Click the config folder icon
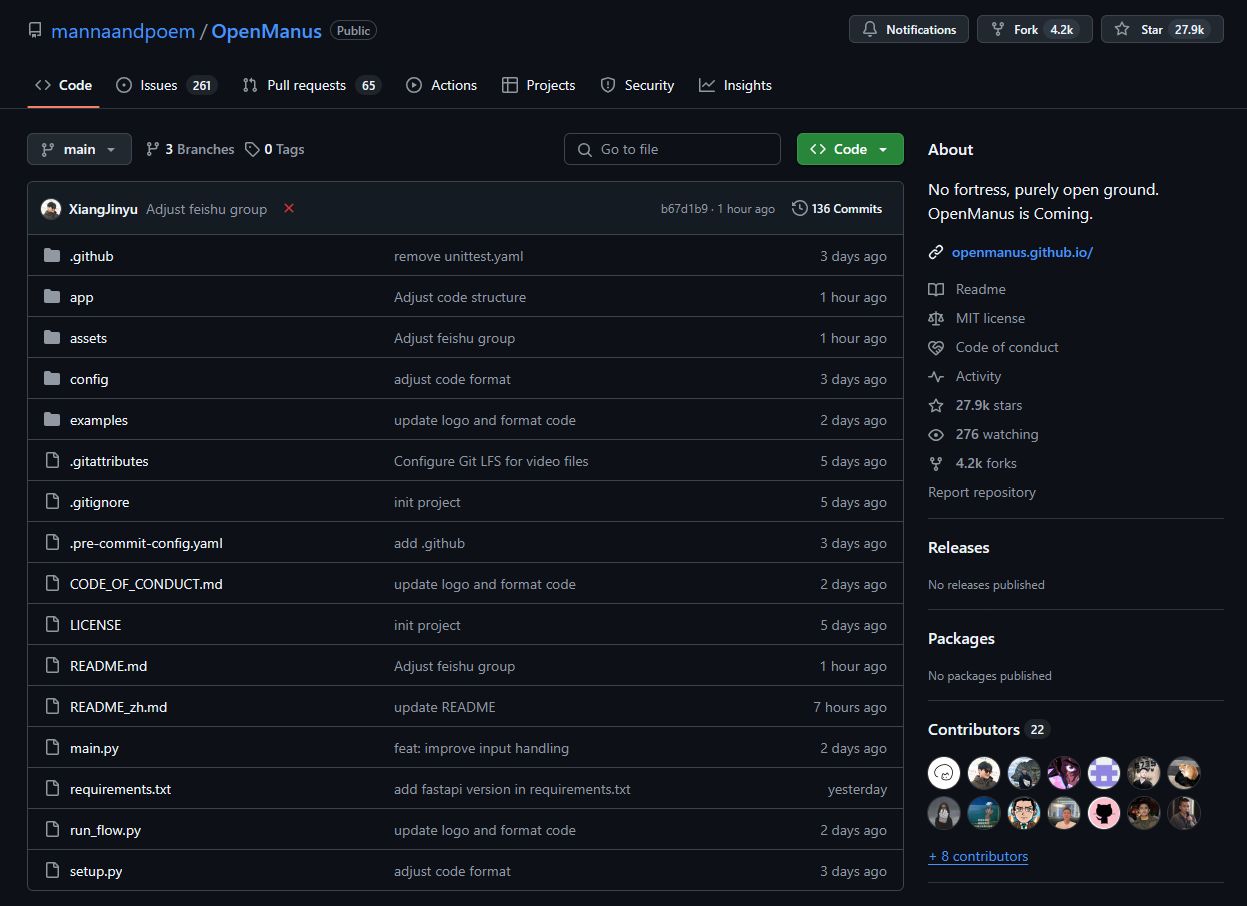The width and height of the screenshot is (1247, 906). tap(52, 379)
